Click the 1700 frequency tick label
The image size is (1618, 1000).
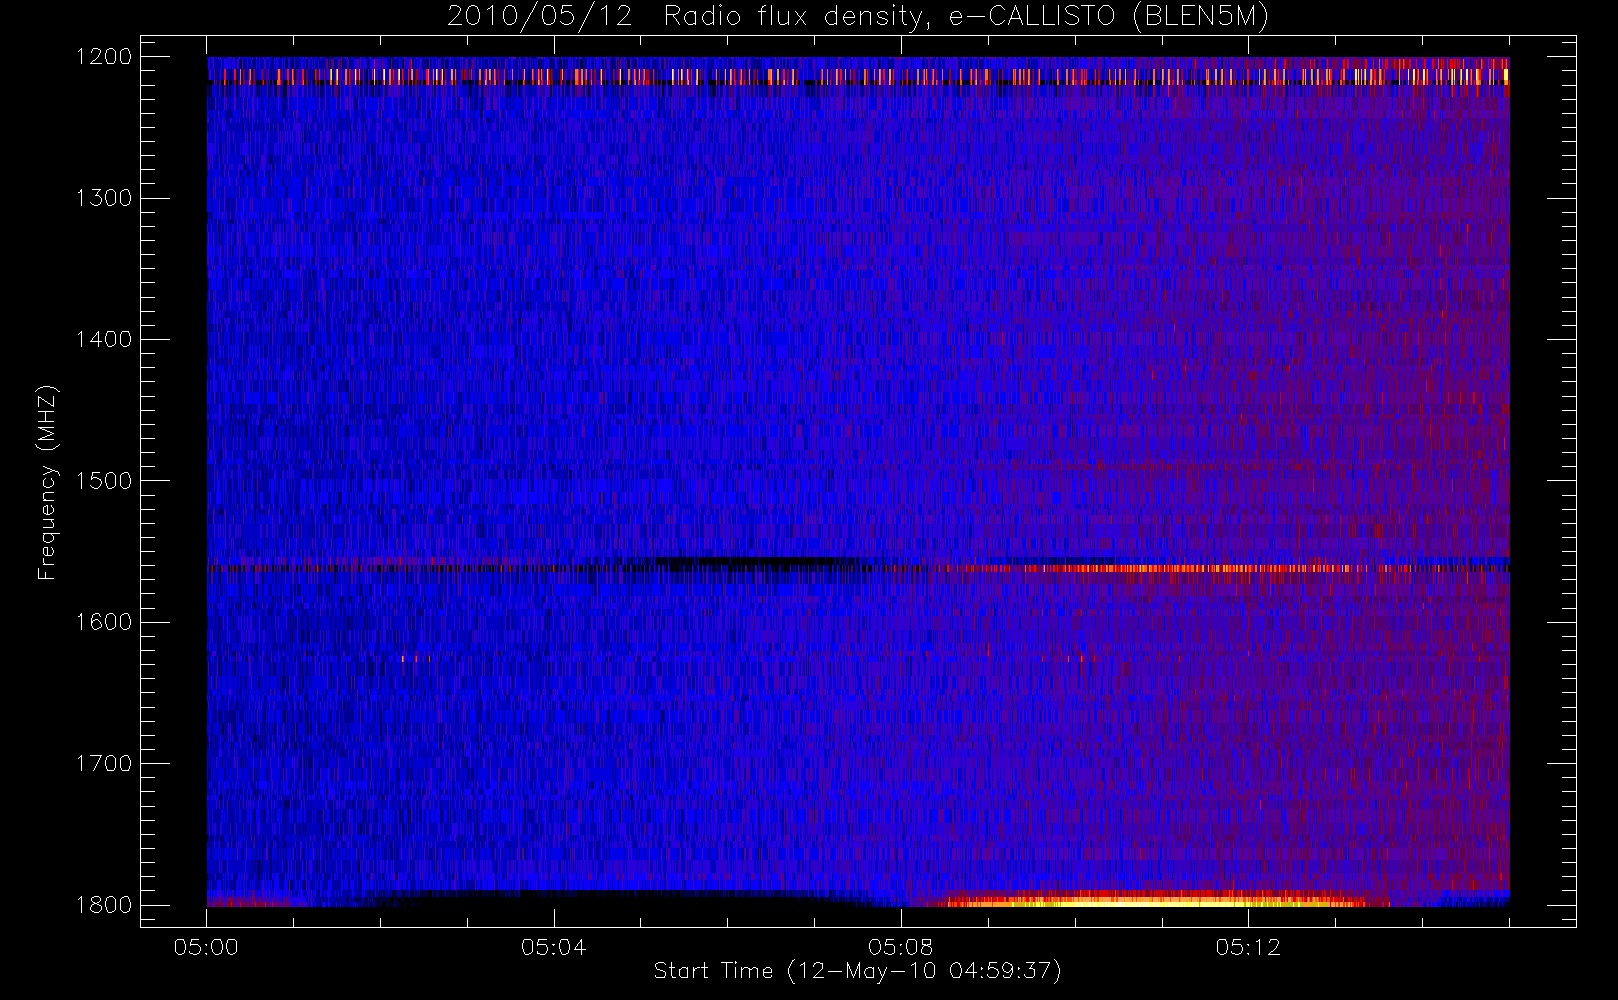(x=104, y=763)
